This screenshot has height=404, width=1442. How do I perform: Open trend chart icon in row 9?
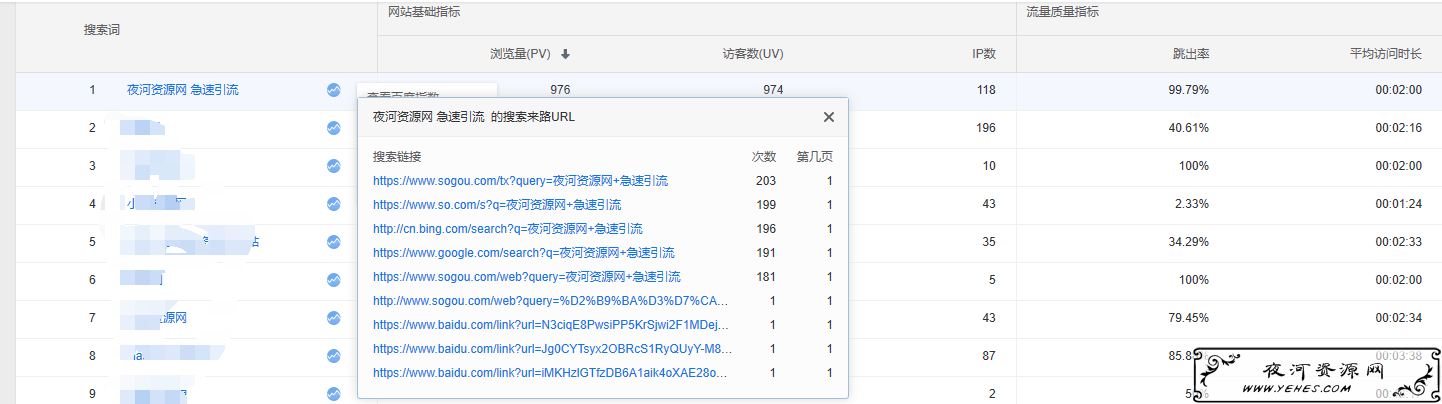click(333, 394)
